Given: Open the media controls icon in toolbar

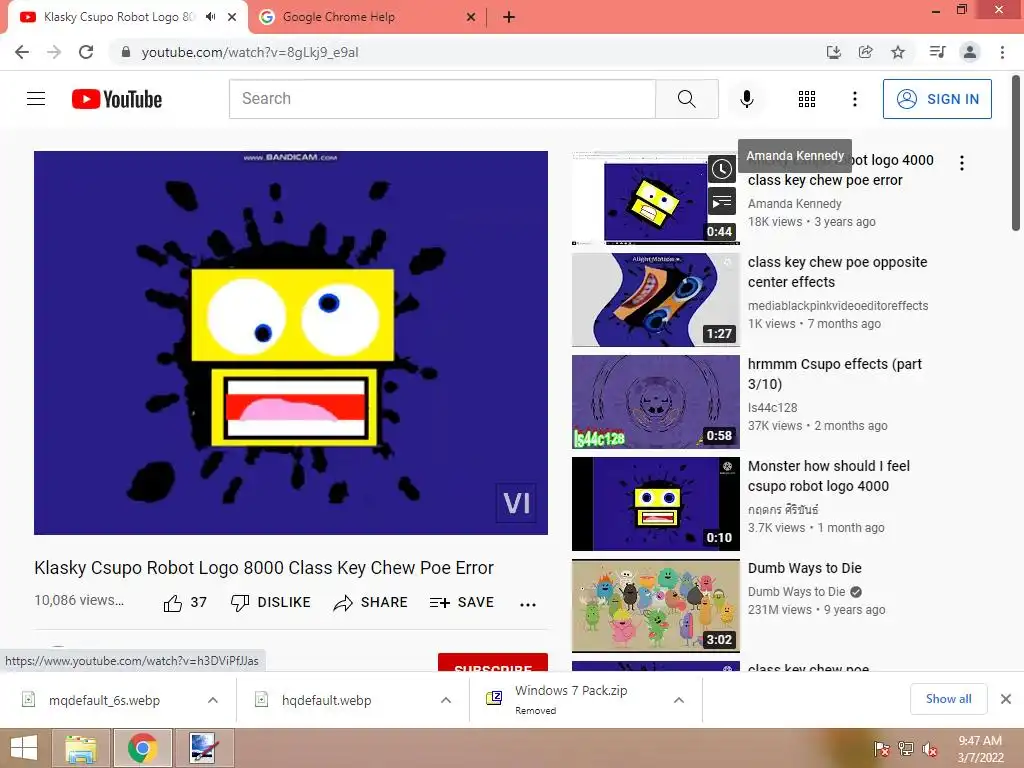Looking at the screenshot, I should pos(937,52).
